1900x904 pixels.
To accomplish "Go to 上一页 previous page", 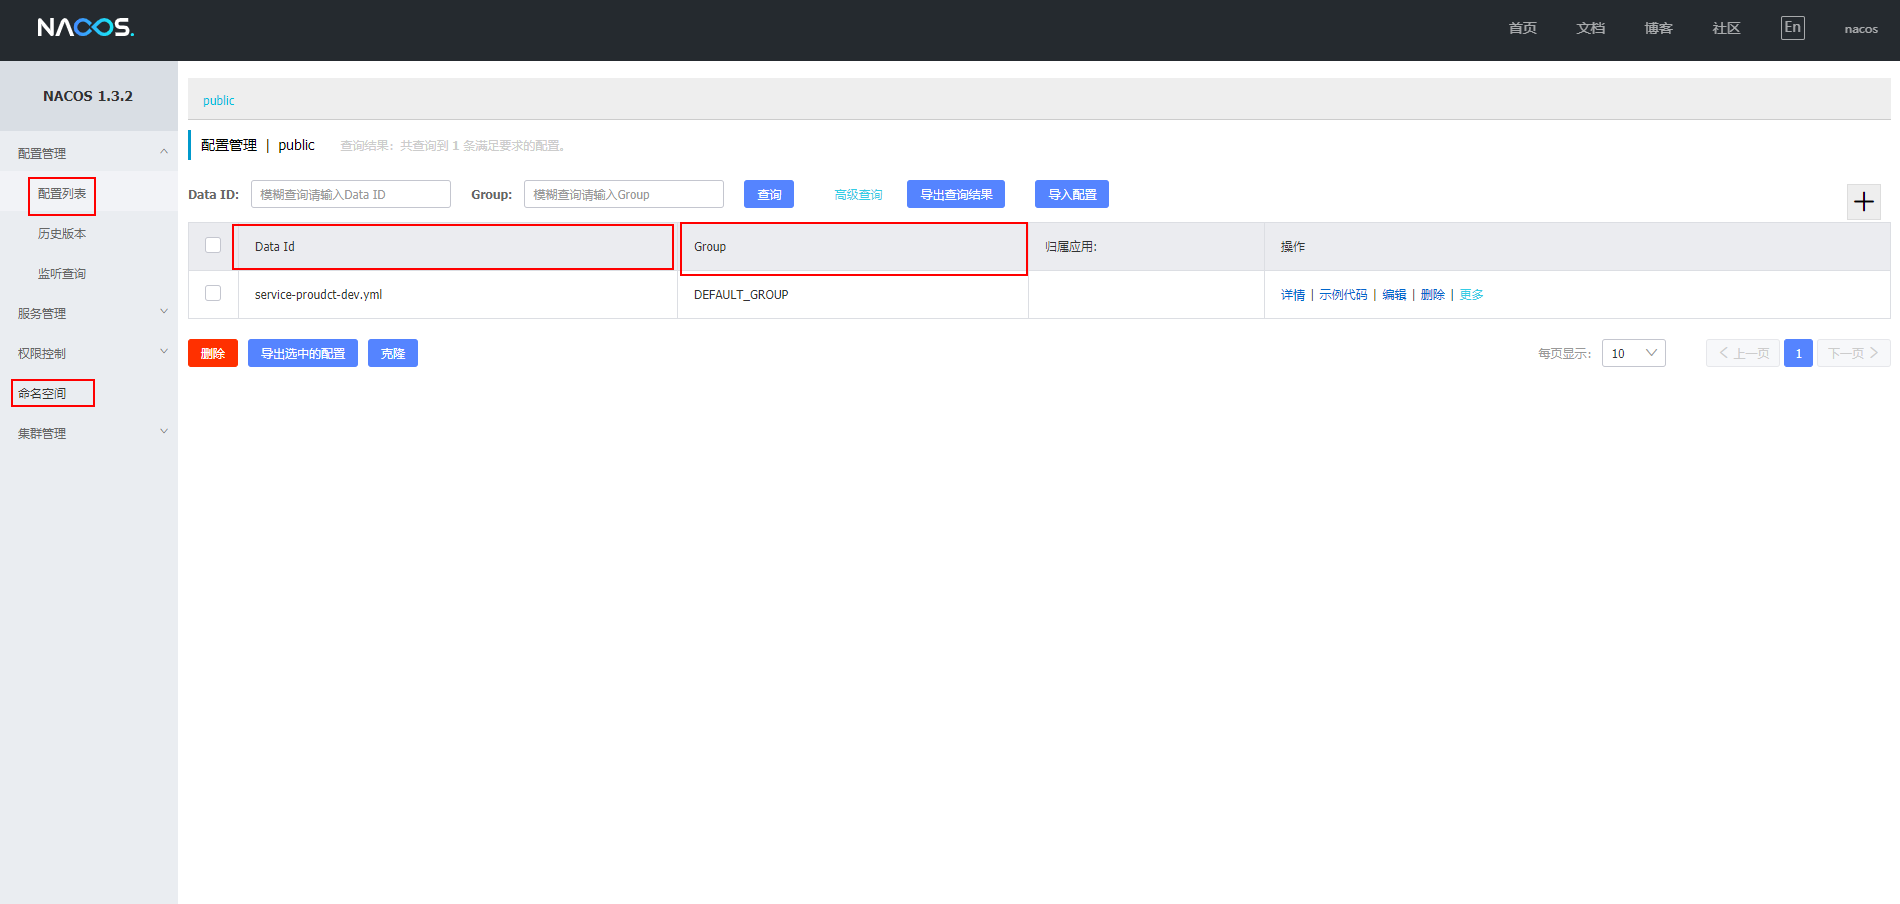I will coord(1743,353).
